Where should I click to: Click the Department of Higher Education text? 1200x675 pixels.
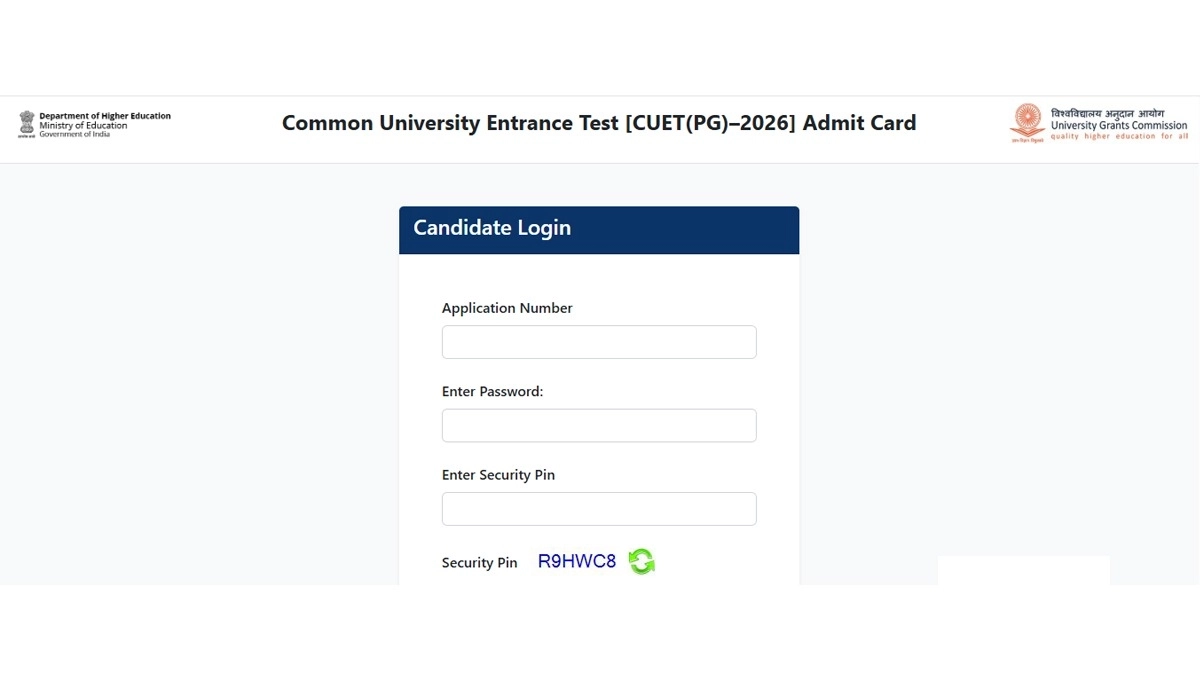click(x=105, y=116)
